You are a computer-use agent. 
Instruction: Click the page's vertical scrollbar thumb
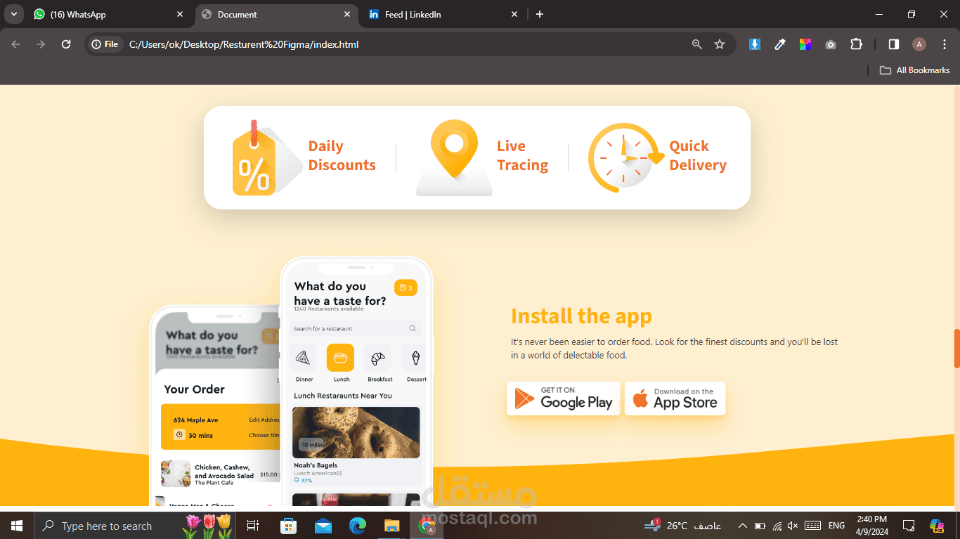(x=956, y=349)
